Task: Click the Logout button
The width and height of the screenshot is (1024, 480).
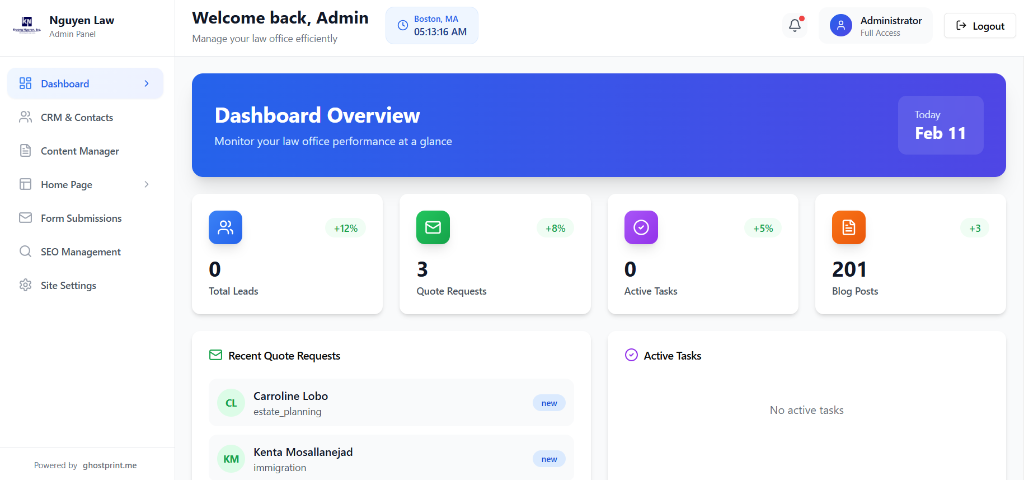Action: tap(980, 25)
